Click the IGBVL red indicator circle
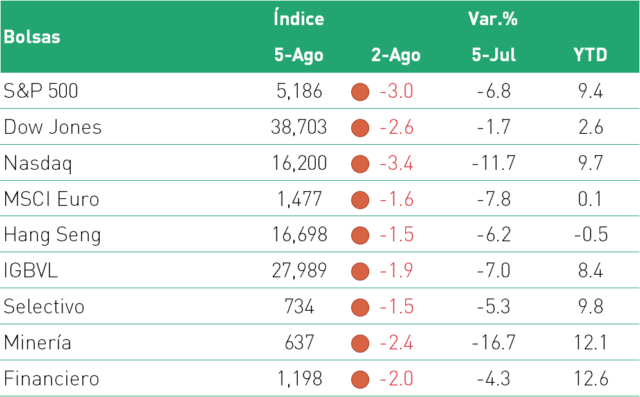640x397 pixels. pos(360,271)
